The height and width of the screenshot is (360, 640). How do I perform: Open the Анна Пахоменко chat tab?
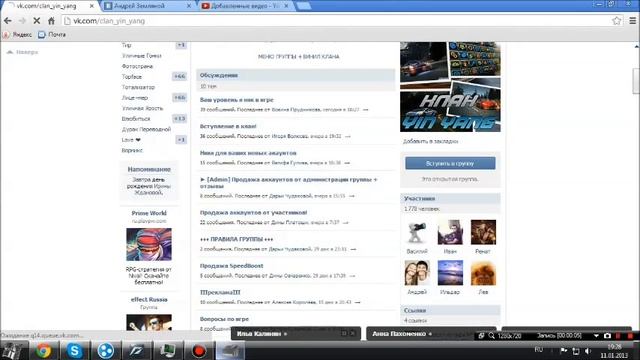(431, 333)
